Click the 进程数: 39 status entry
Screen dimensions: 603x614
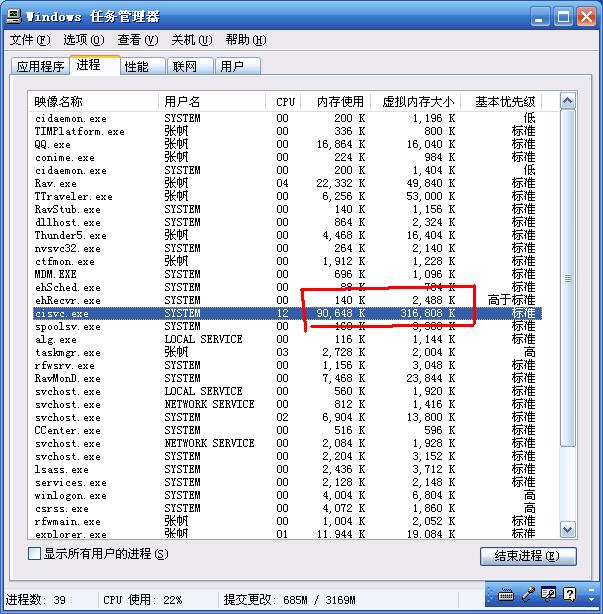[35, 600]
